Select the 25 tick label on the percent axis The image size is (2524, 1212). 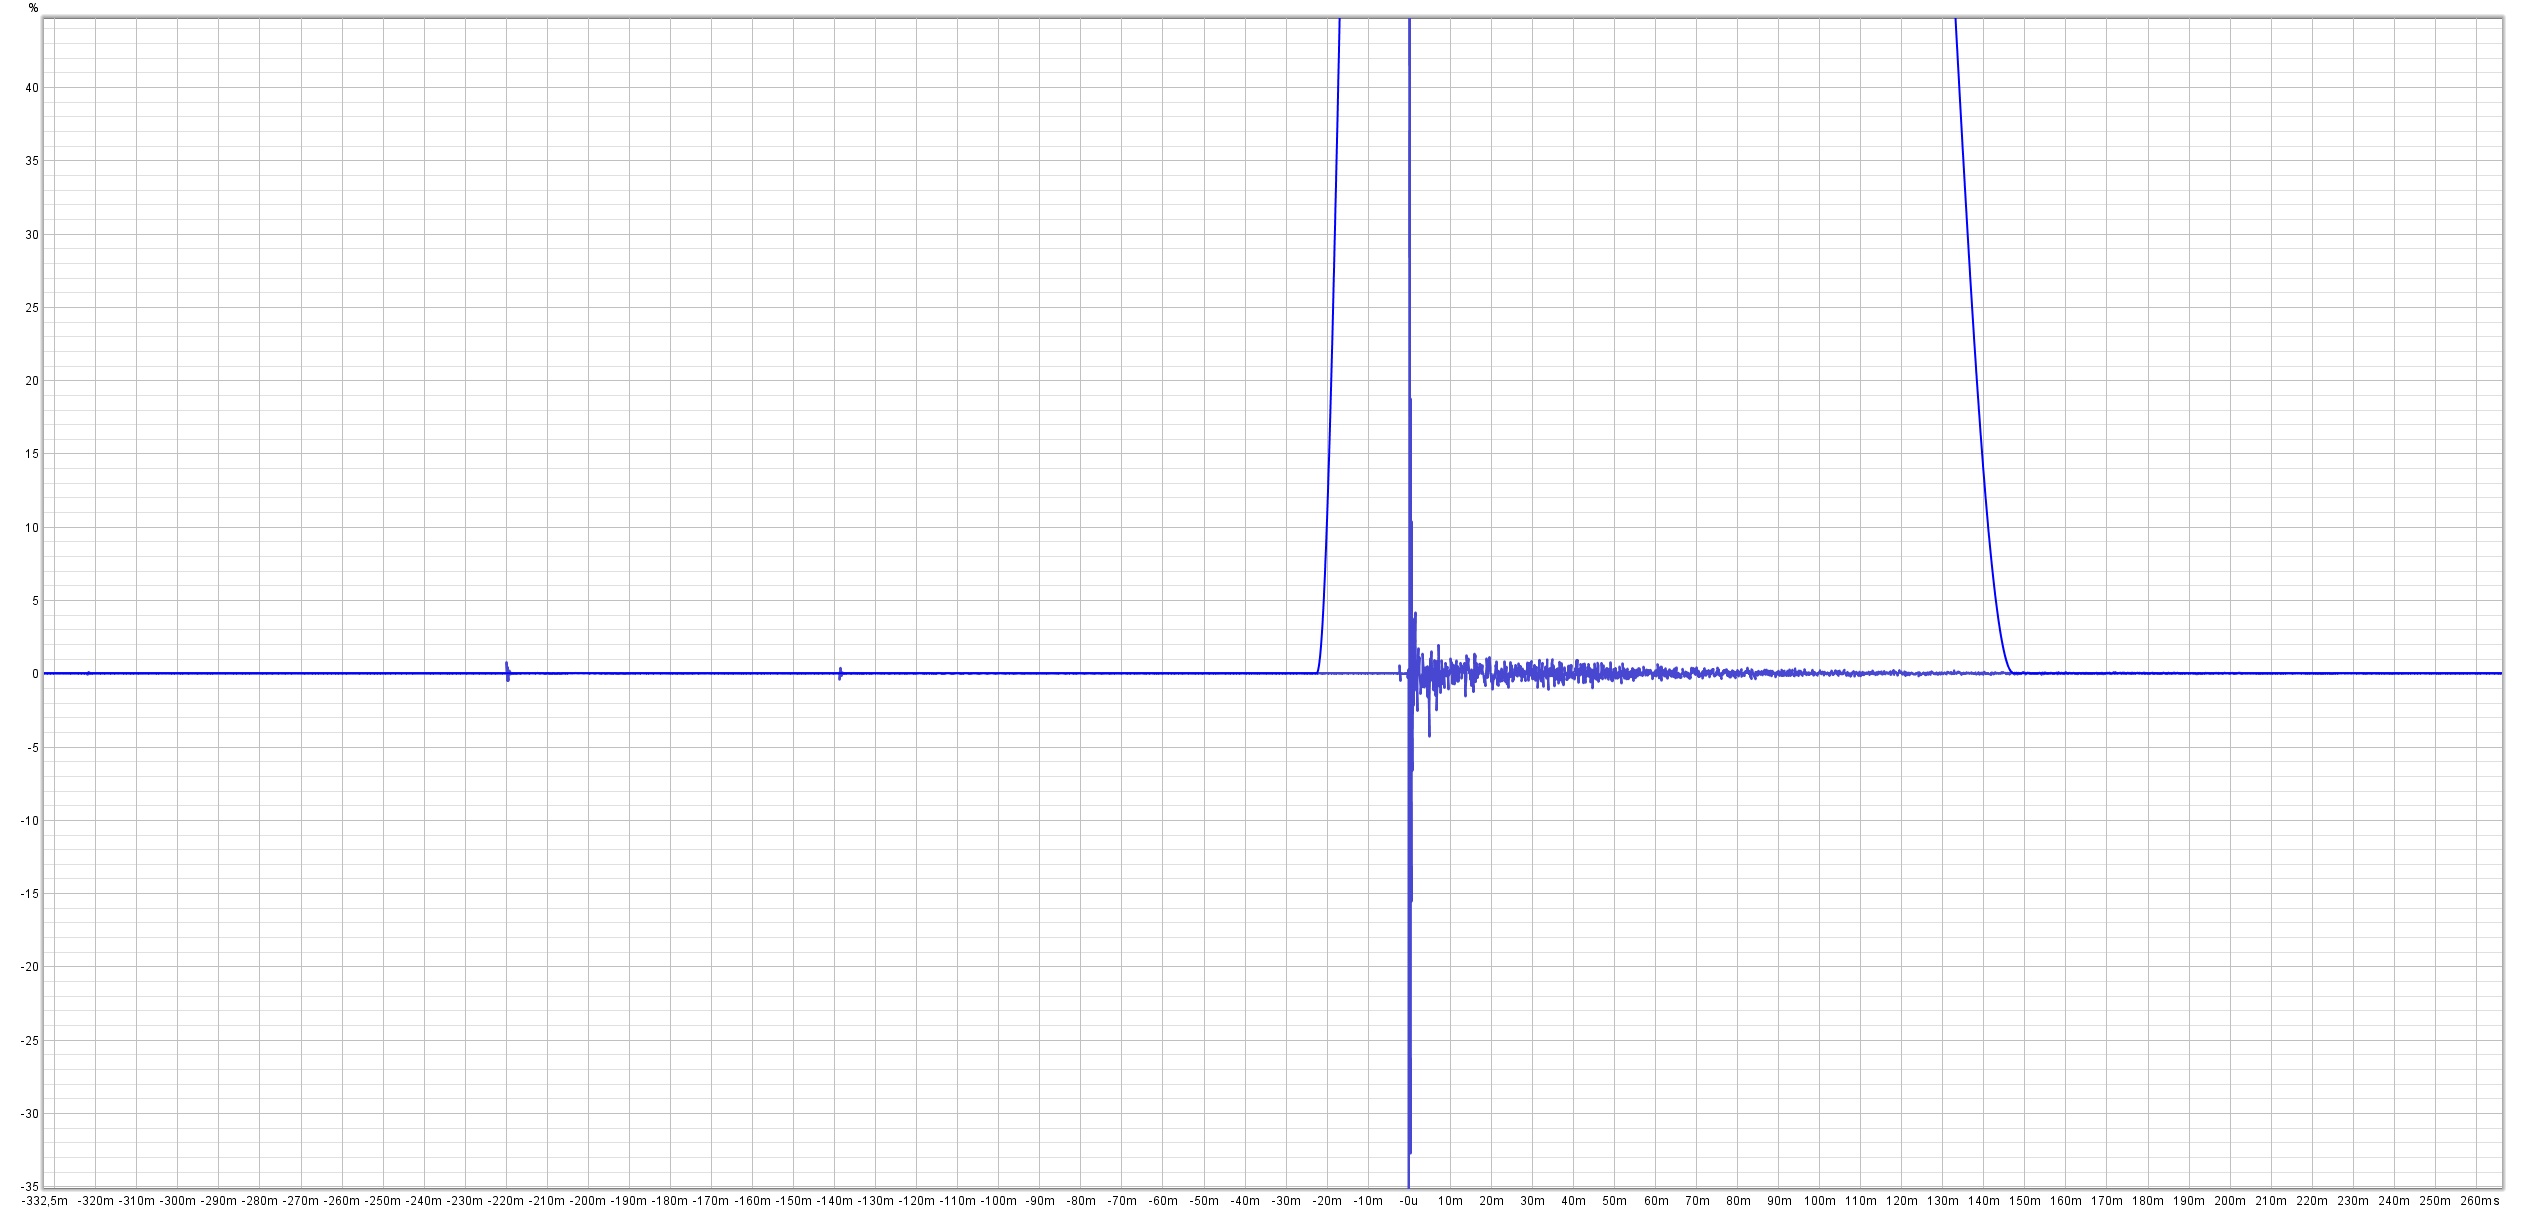(x=33, y=308)
